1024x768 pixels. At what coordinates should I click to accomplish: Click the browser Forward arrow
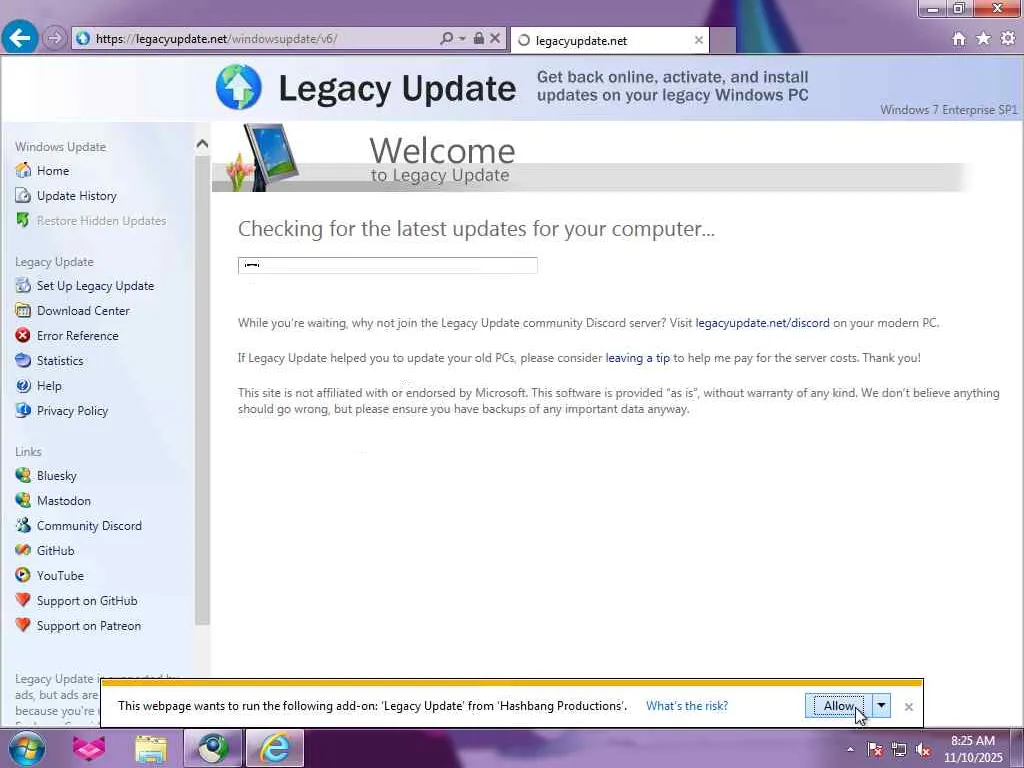[55, 39]
